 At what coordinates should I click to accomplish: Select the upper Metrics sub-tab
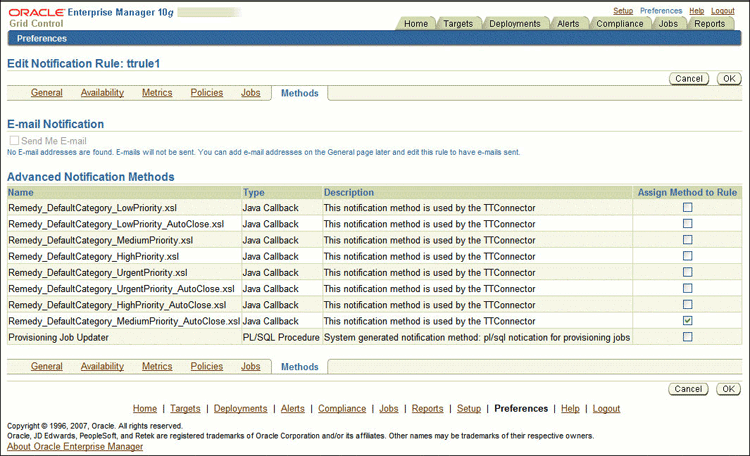click(157, 93)
